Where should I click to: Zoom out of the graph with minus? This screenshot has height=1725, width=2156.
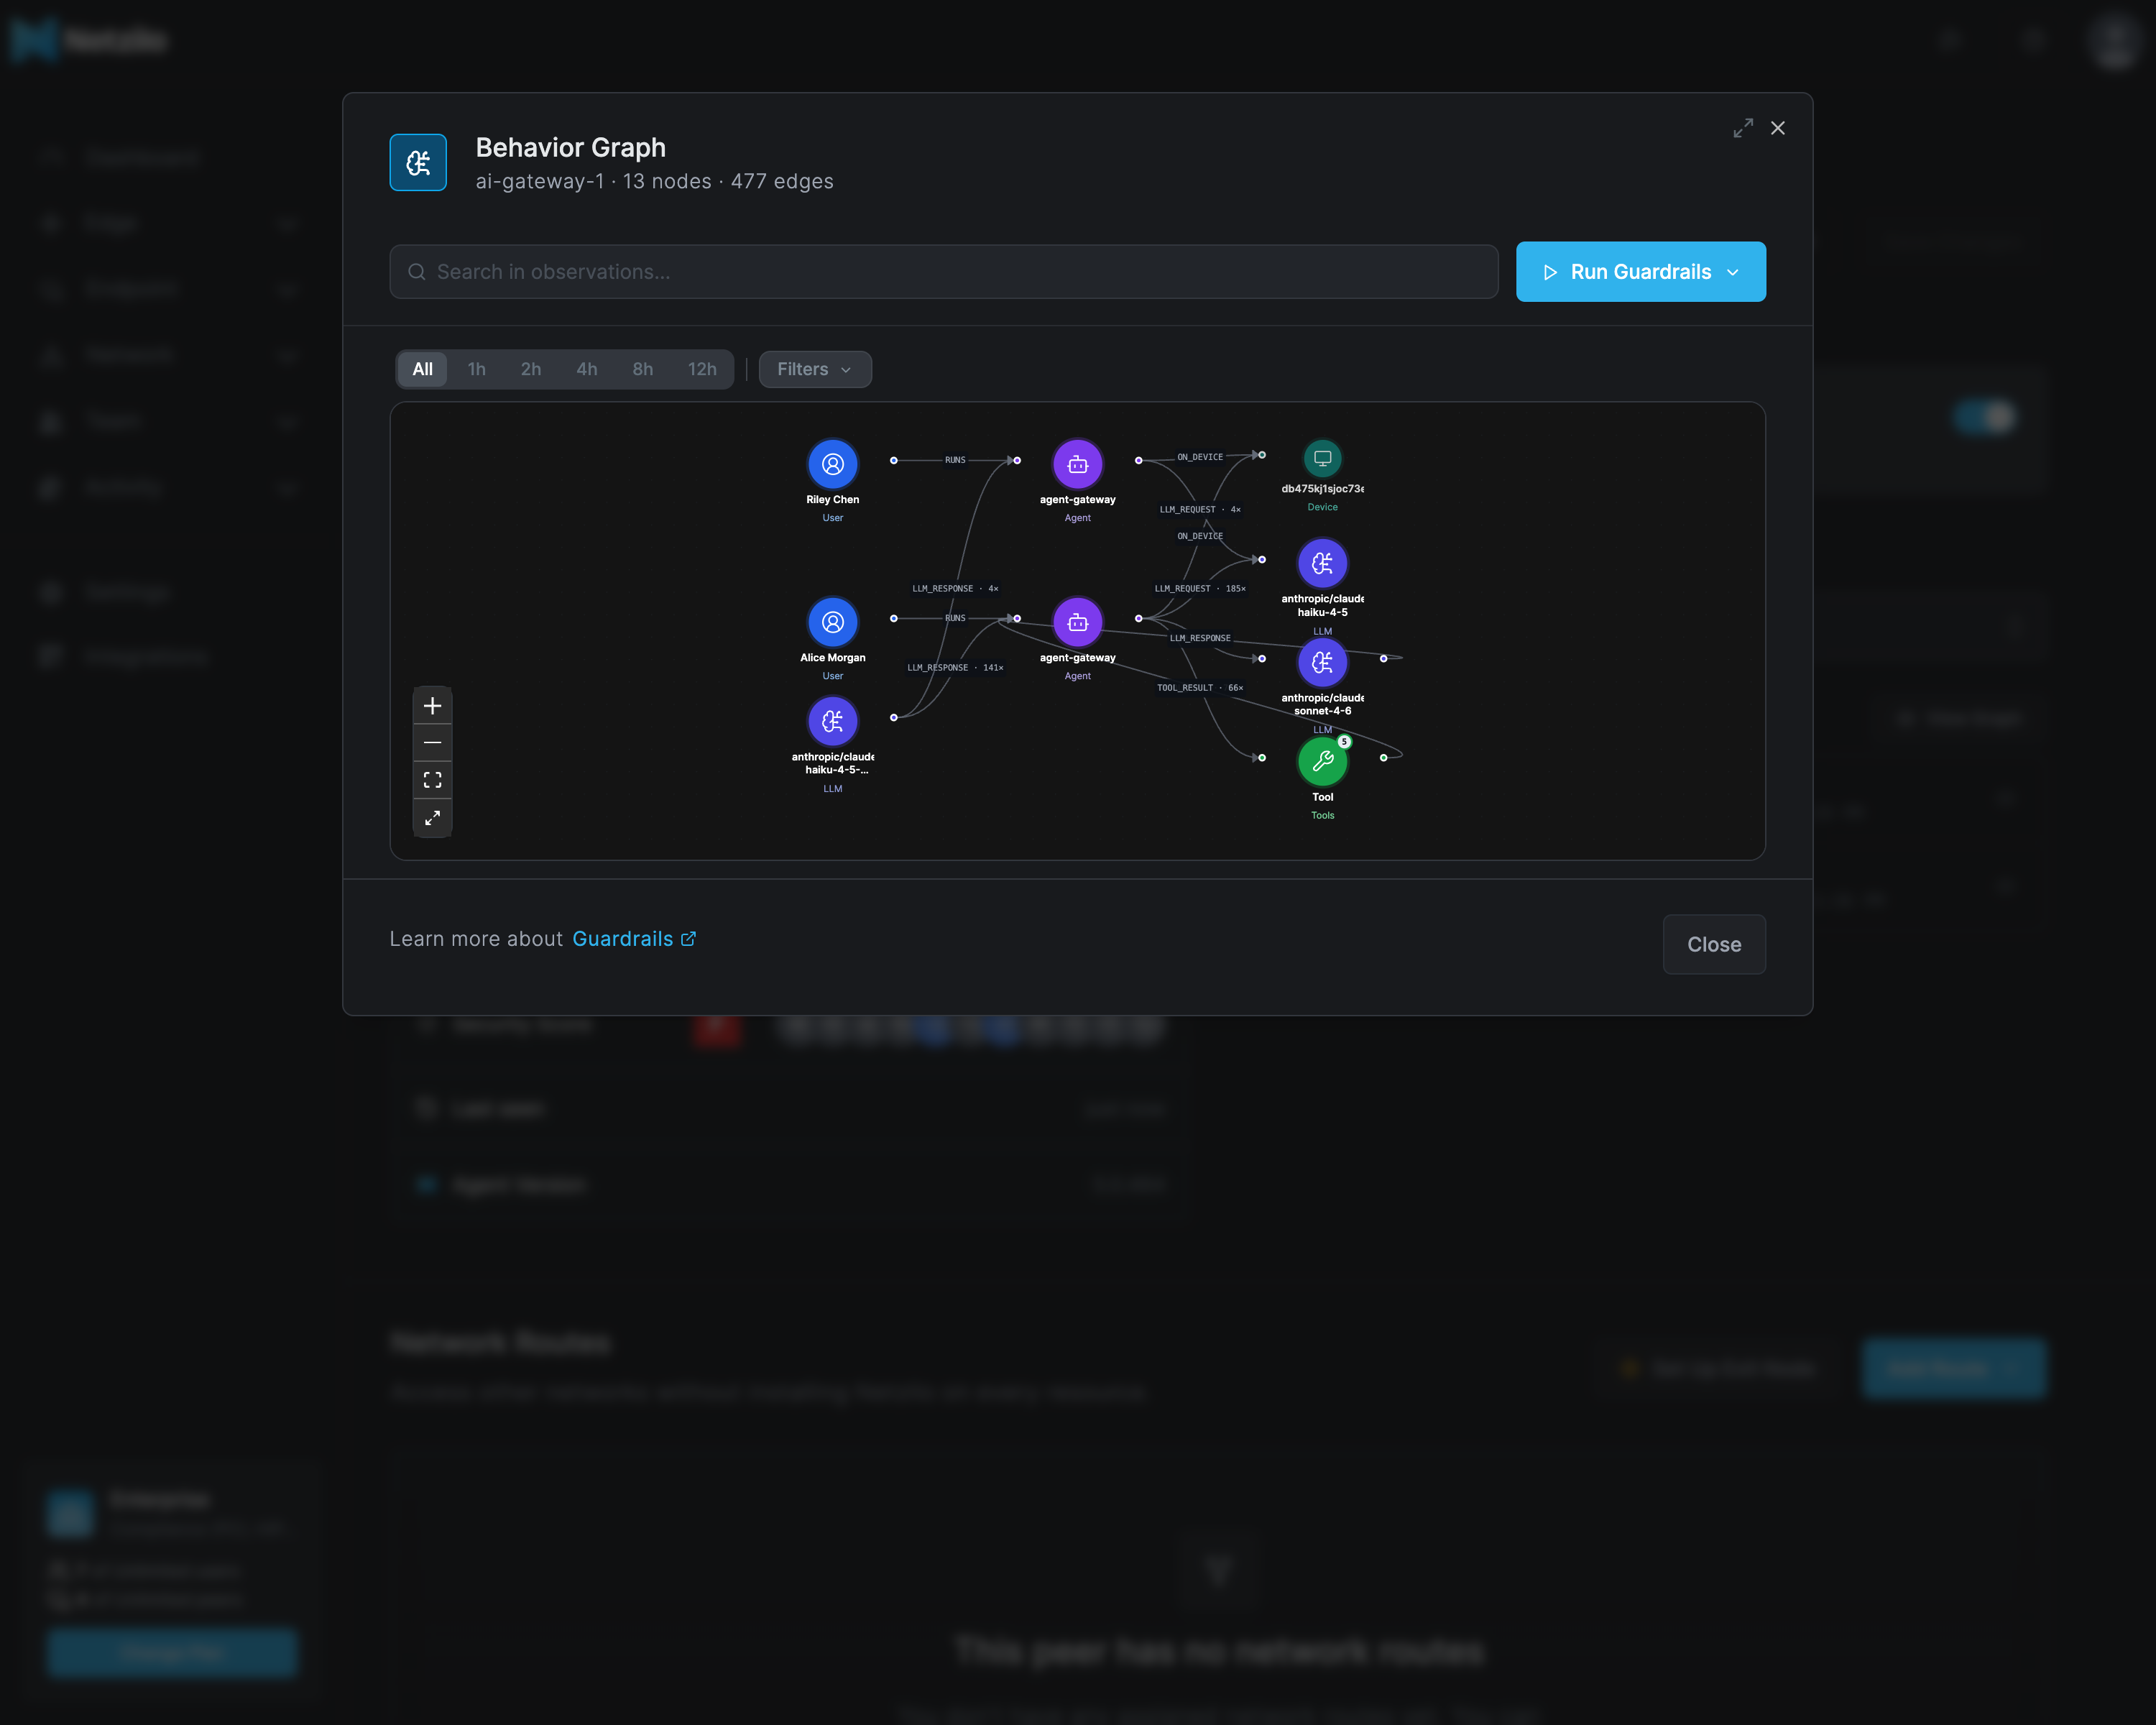pyautogui.click(x=432, y=743)
